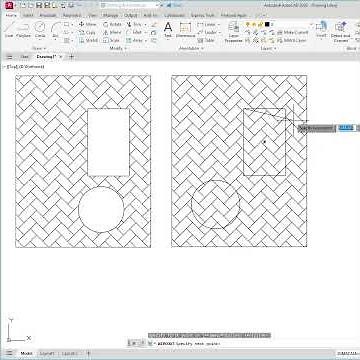
Task: Open the Start file tab
Action: pos(24,57)
